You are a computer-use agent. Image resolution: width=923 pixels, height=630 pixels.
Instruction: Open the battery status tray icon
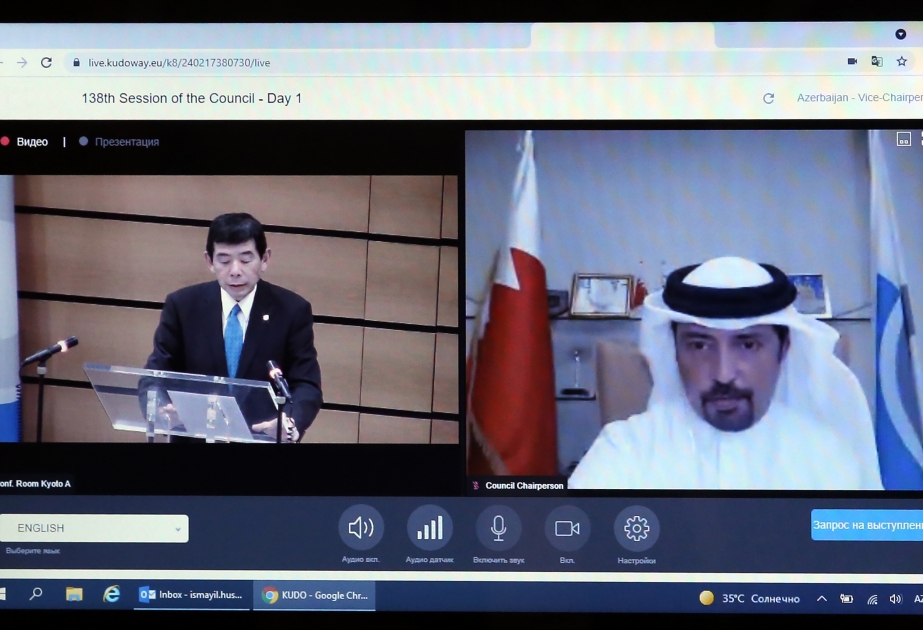tap(846, 599)
